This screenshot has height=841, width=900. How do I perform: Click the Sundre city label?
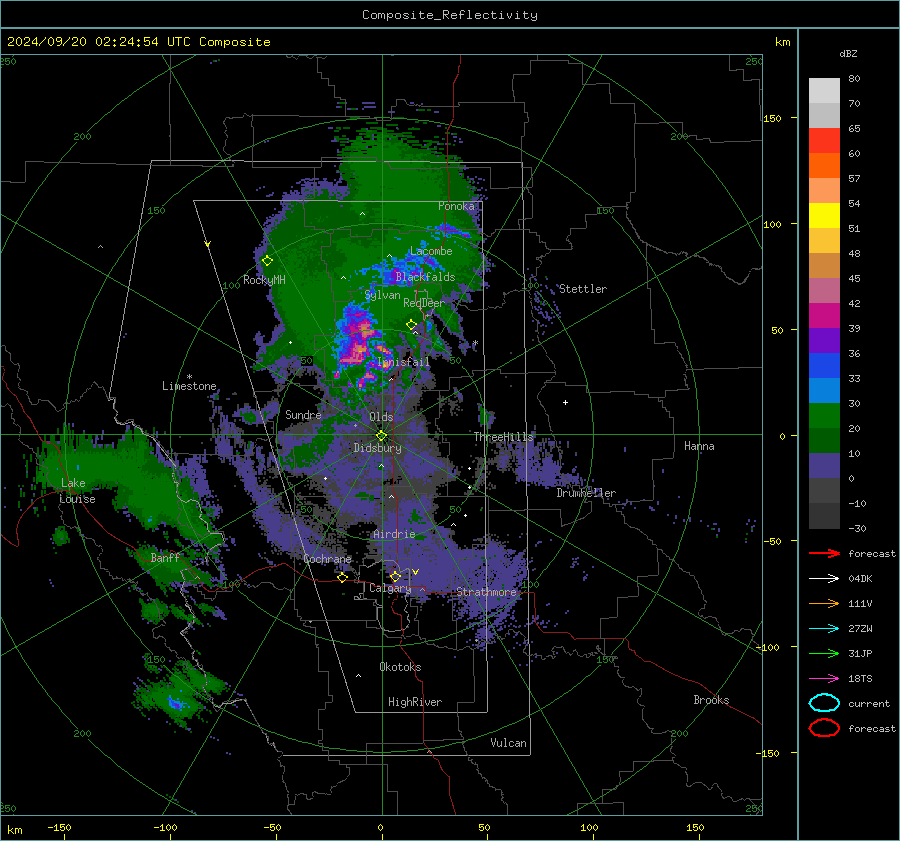pos(303,414)
